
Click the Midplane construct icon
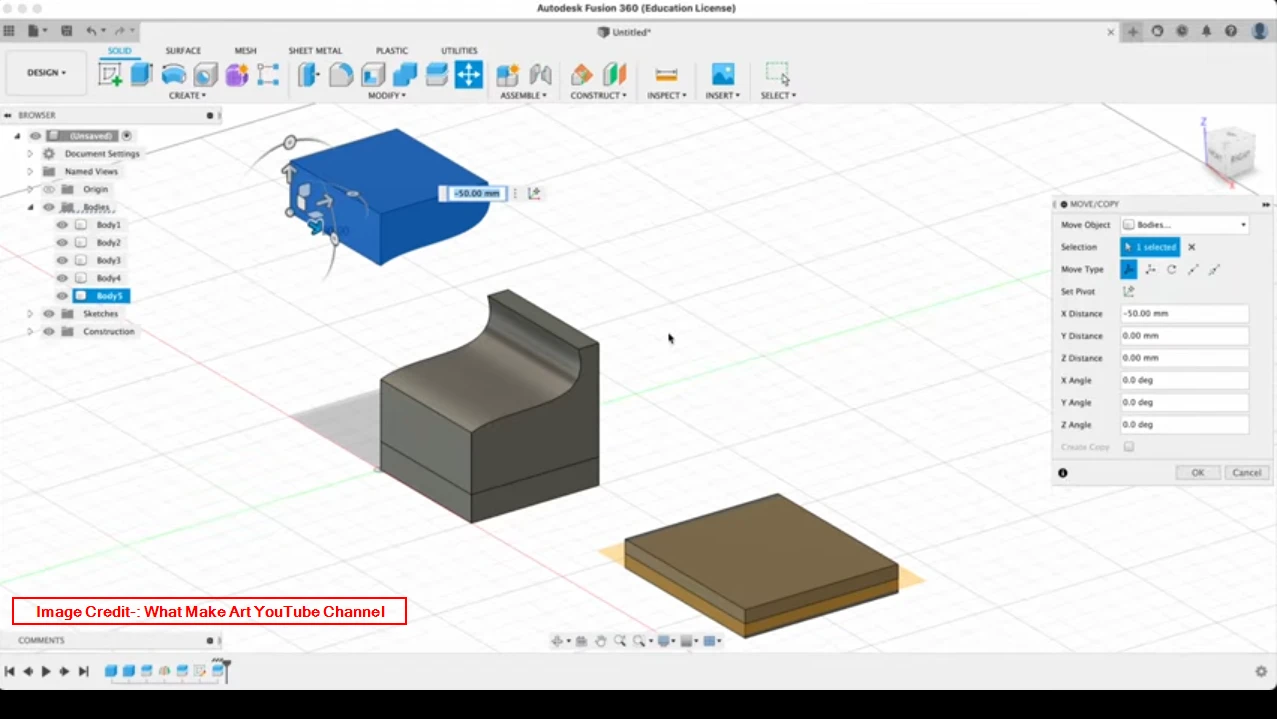tap(614, 74)
